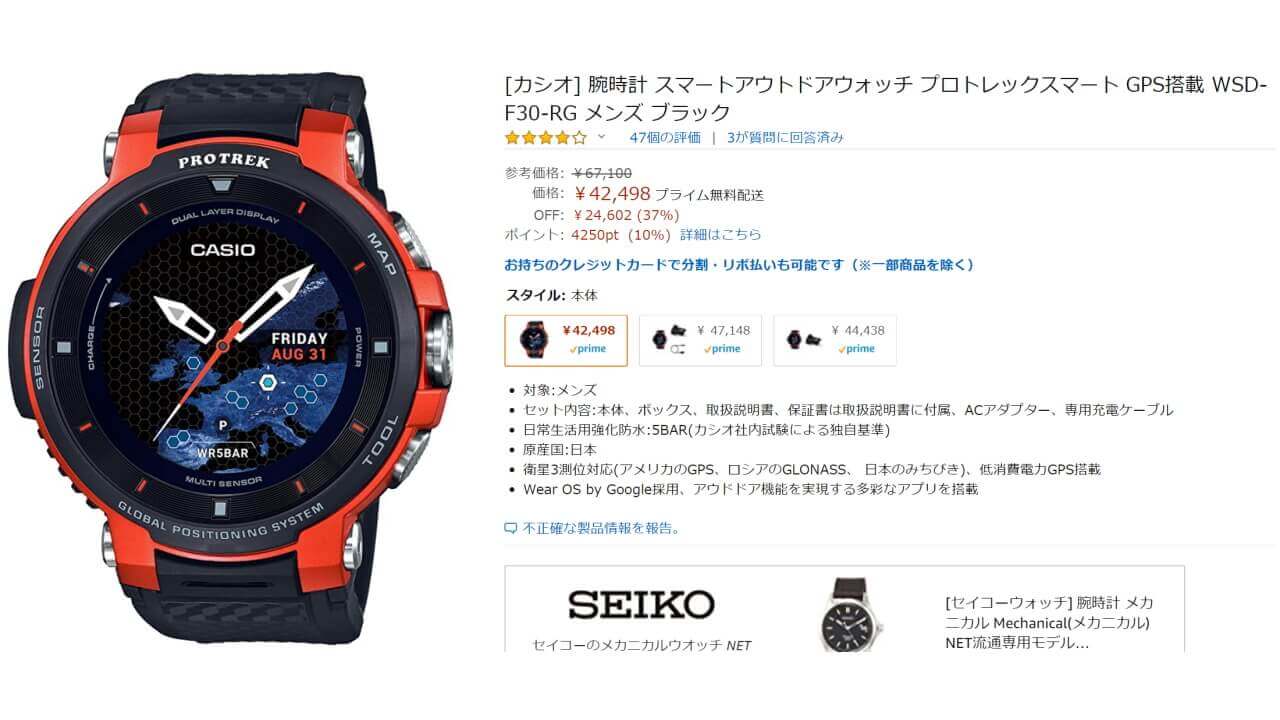The height and width of the screenshot is (720, 1280).
Task: Select the ¥44,438 style option
Action: click(835, 340)
